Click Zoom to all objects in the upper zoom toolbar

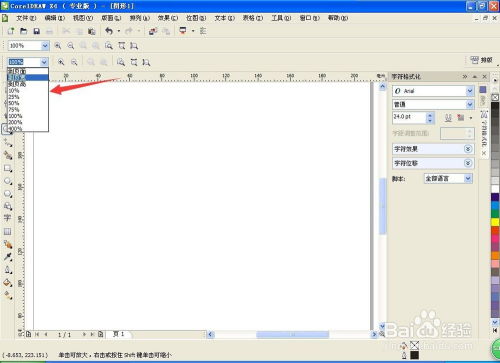109,46
